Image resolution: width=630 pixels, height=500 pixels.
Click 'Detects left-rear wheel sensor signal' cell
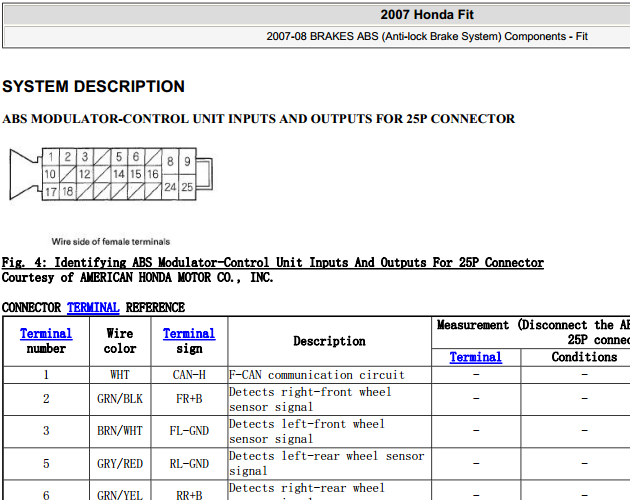[x=329, y=463]
